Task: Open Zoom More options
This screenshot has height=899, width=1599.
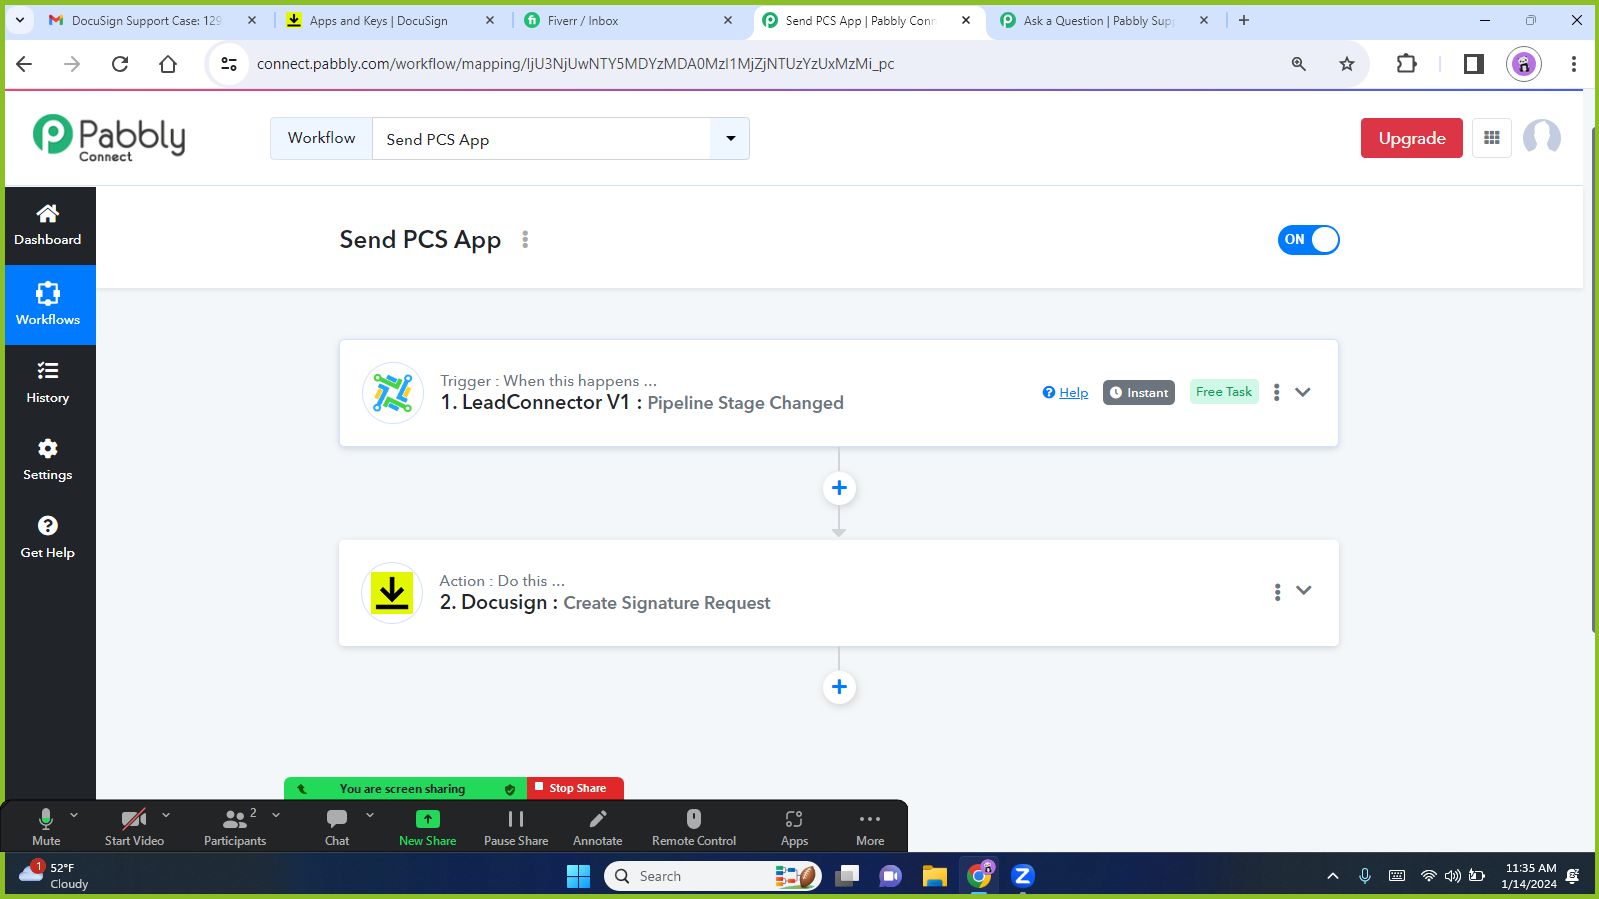Action: click(870, 827)
